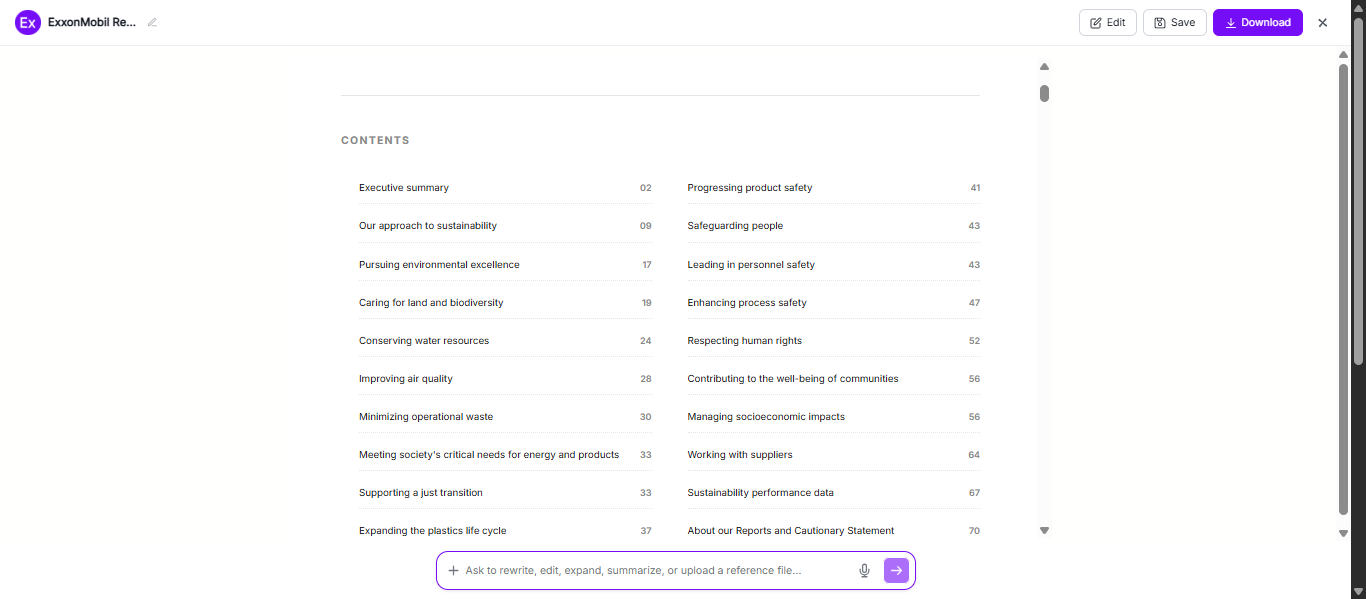
Task: Click 'Expanding the plastics life cycle' entry
Action: [433, 531]
